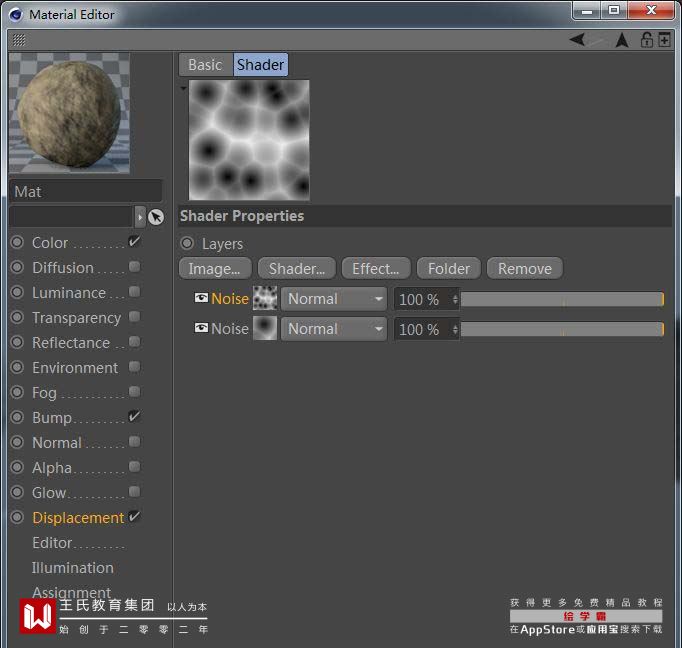Click the first Noise layer thumbnail
Viewport: 682px width, 648px height.
[x=265, y=298]
